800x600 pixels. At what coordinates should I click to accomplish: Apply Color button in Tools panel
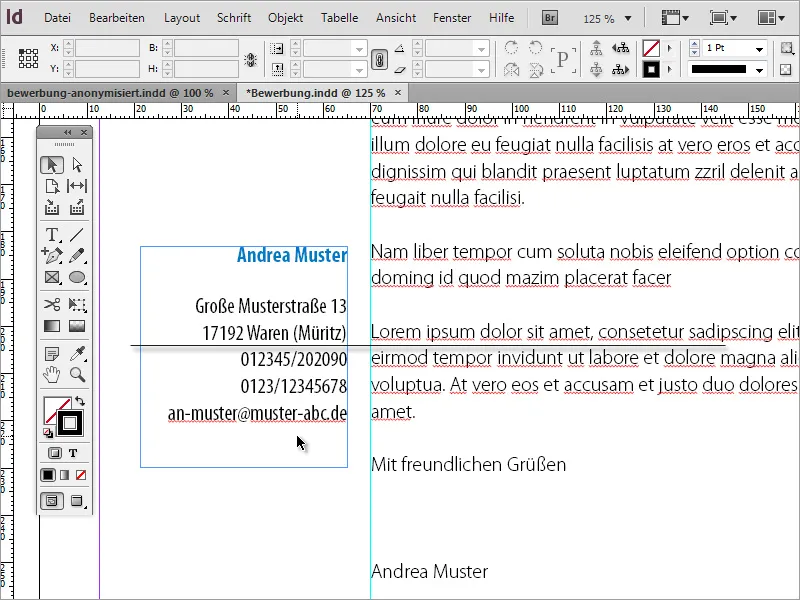tap(48, 475)
